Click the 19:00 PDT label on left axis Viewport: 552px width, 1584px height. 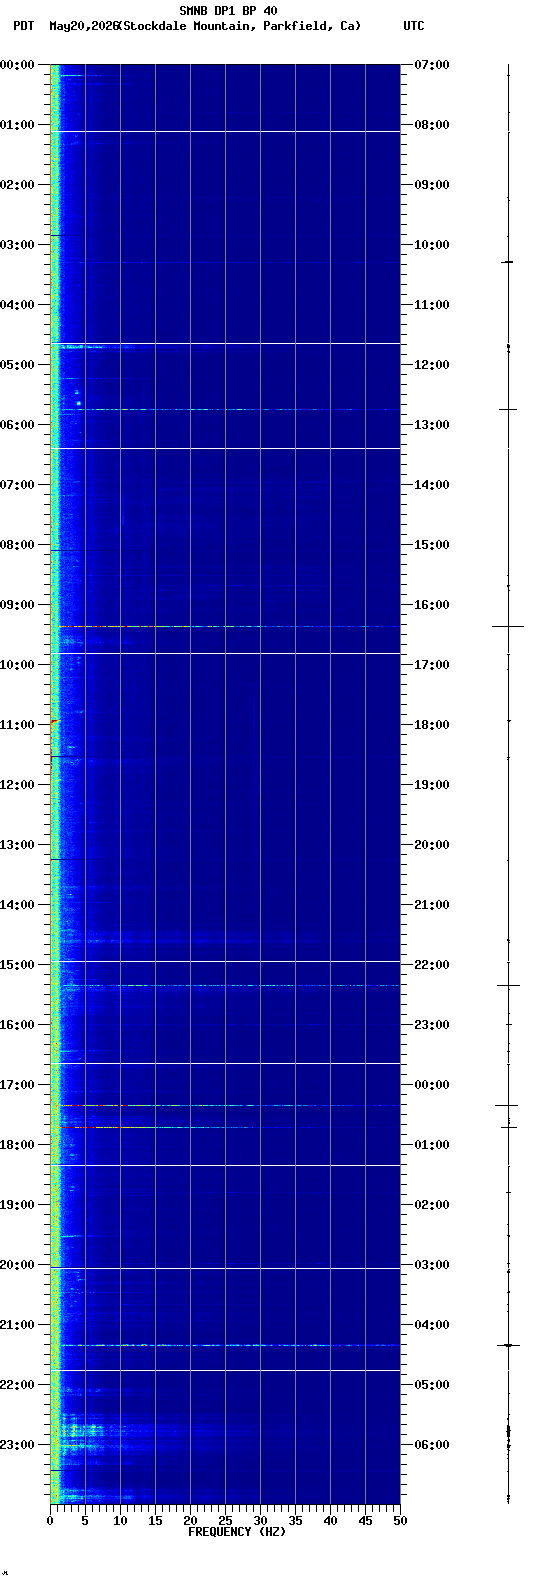17,1205
